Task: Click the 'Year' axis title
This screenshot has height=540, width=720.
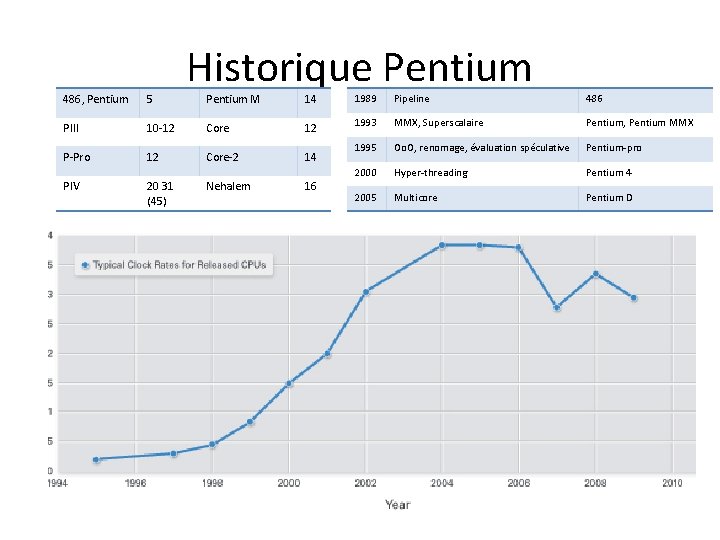Action: (x=398, y=505)
